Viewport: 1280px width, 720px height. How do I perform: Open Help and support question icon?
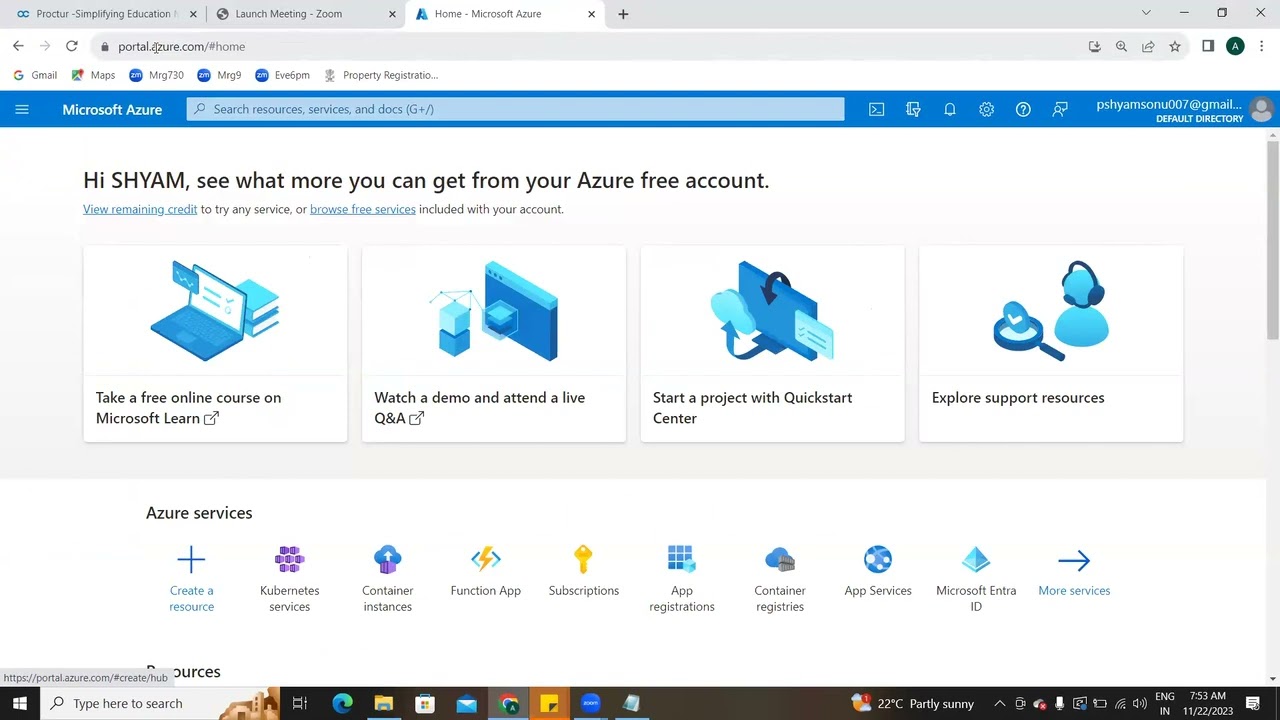tap(1023, 109)
